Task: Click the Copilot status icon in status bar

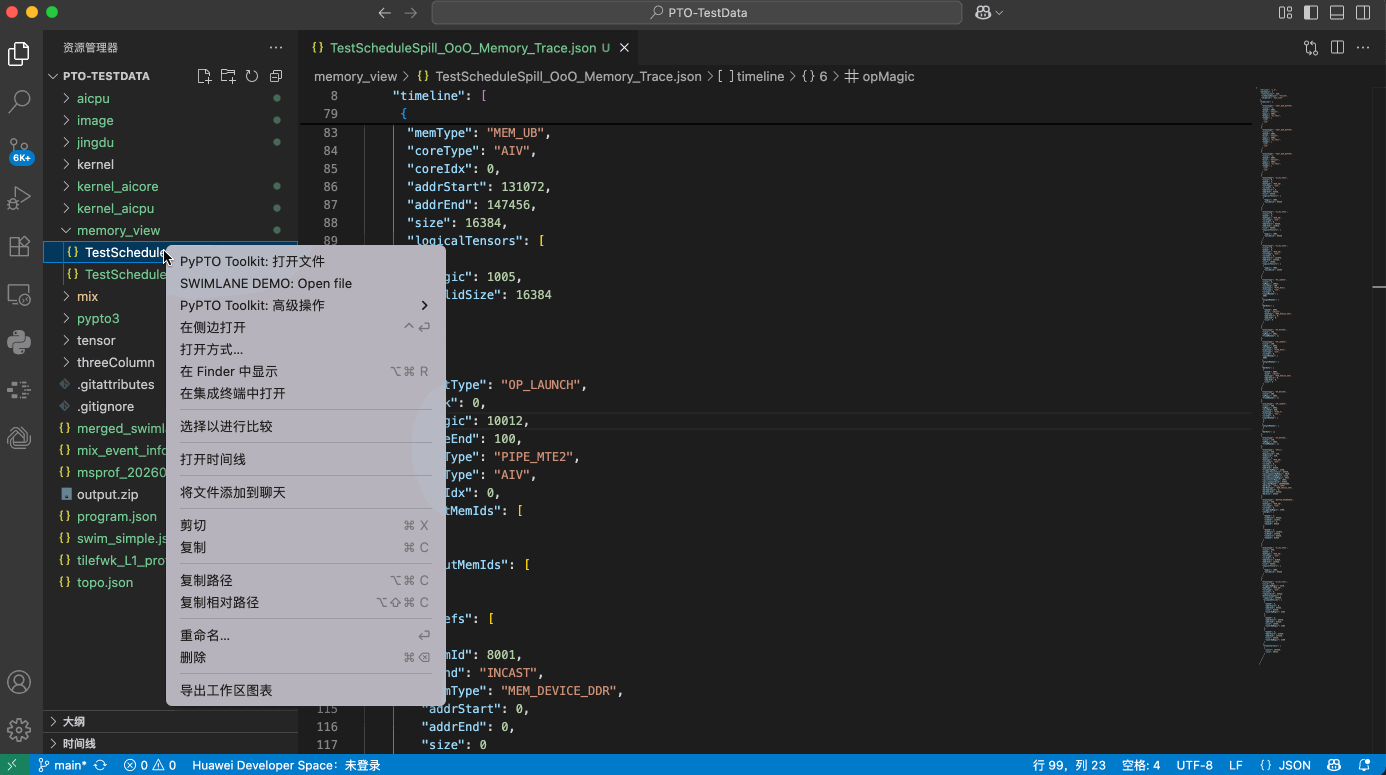Action: pos(1333,765)
